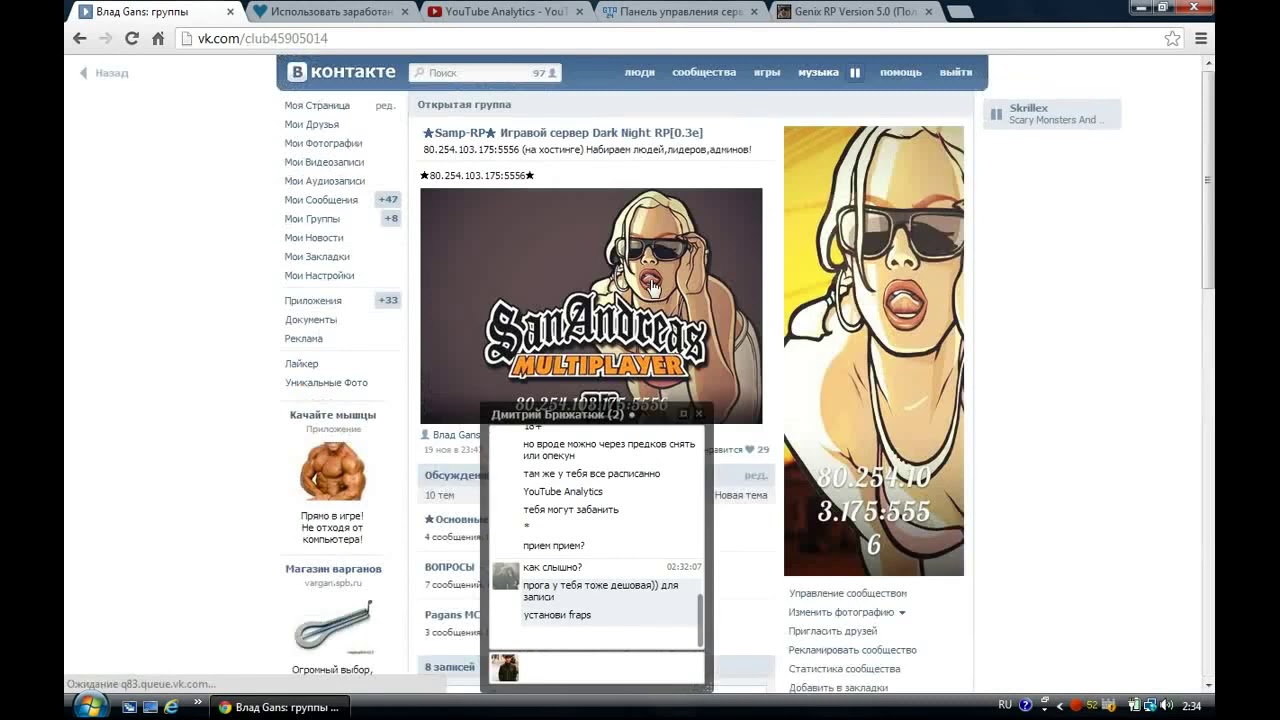Pause the Skrillex track in the player widget
1280x720 pixels.
[x=996, y=114]
